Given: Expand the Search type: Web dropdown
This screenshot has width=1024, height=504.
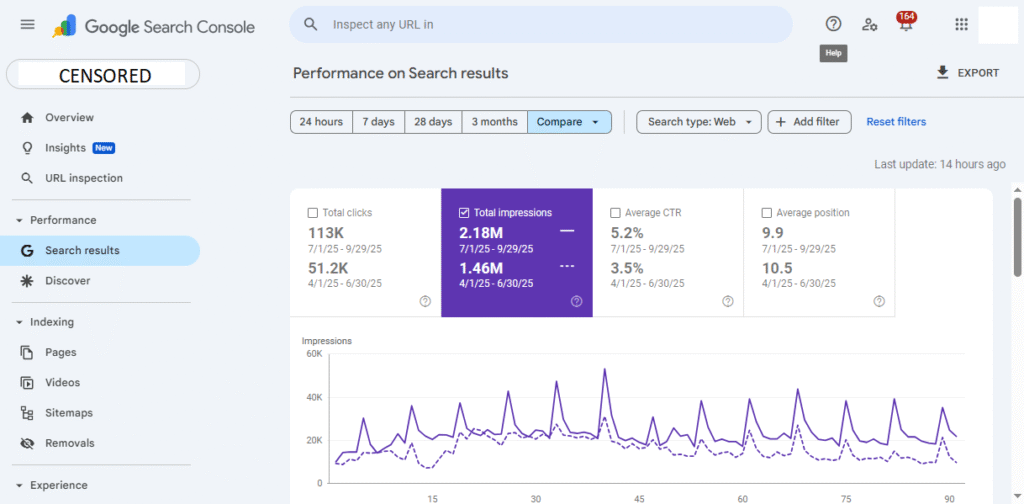Looking at the screenshot, I should tap(698, 122).
